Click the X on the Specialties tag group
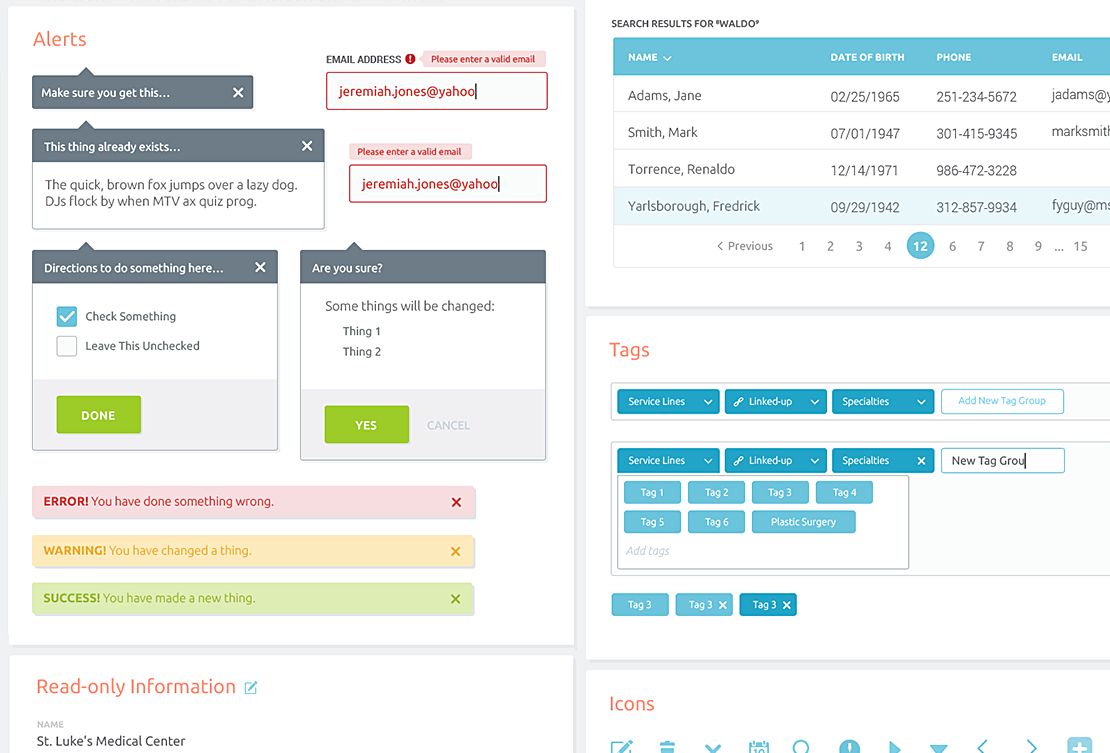The height and width of the screenshot is (753, 1110). pyautogui.click(x=921, y=461)
